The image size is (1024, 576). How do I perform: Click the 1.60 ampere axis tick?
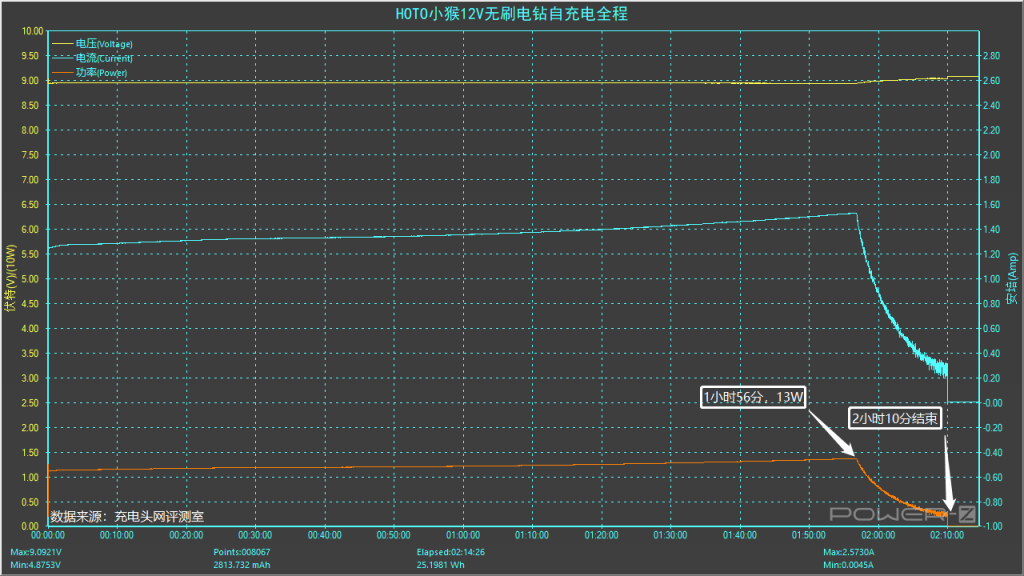[991, 205]
